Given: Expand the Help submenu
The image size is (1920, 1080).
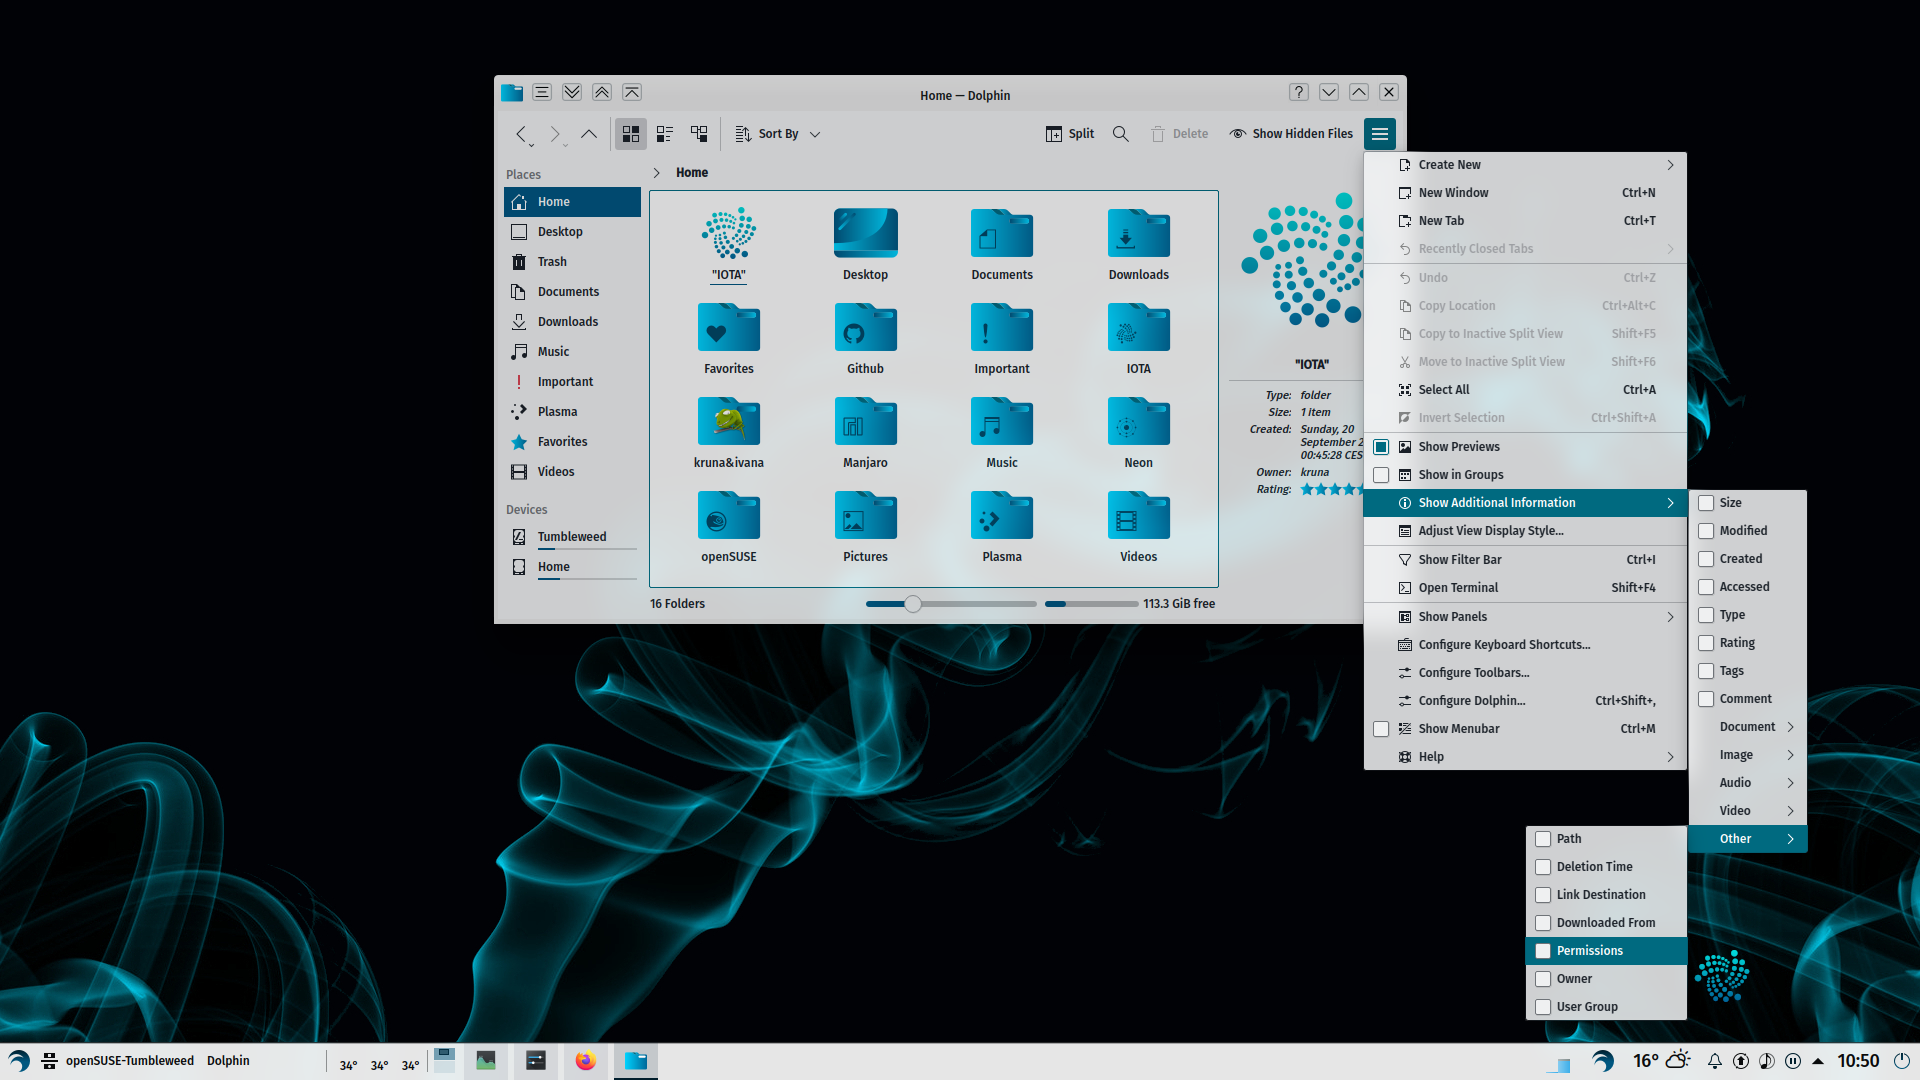Looking at the screenshot, I should [1525, 757].
